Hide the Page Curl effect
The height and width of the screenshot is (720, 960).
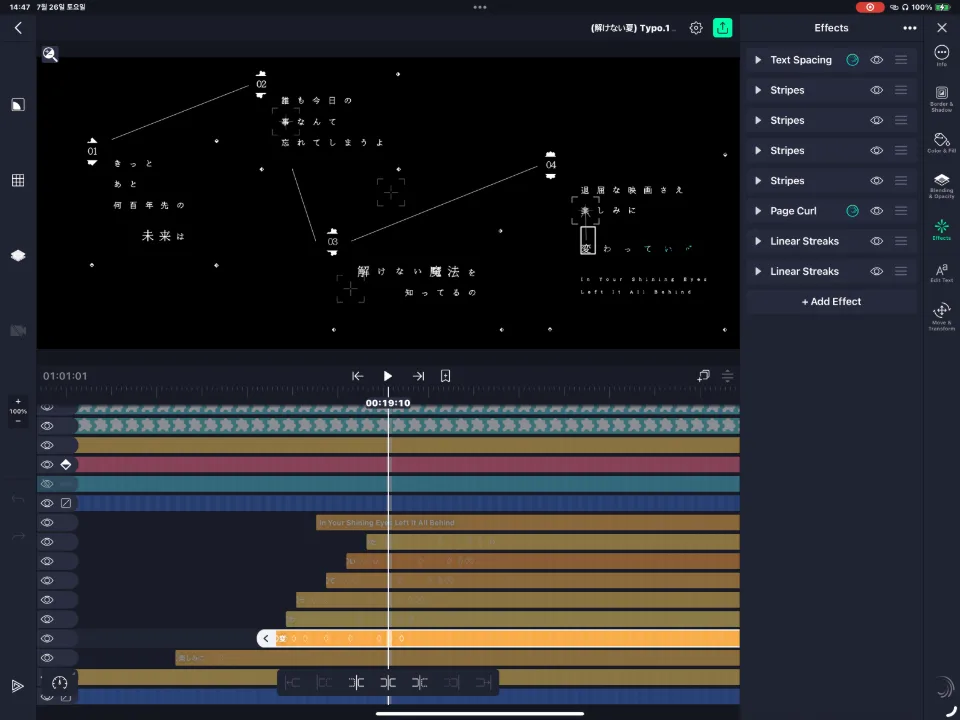[877, 211]
